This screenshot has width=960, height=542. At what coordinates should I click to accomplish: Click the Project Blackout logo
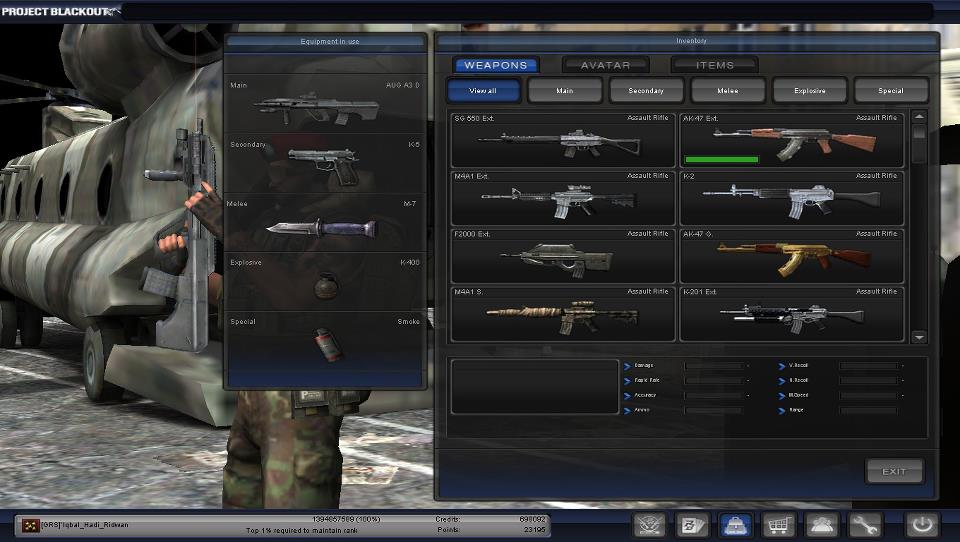pyautogui.click(x=59, y=11)
